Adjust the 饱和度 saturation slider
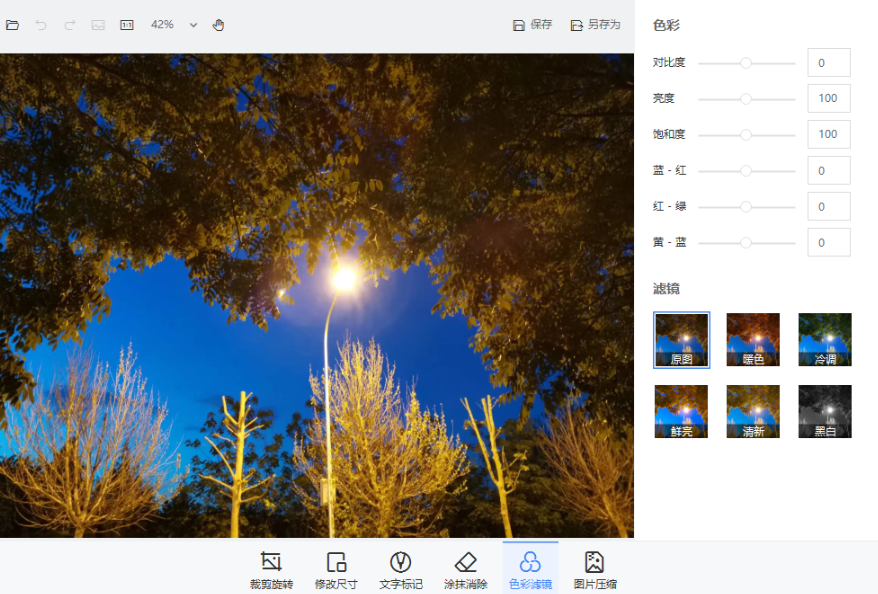 pos(746,135)
